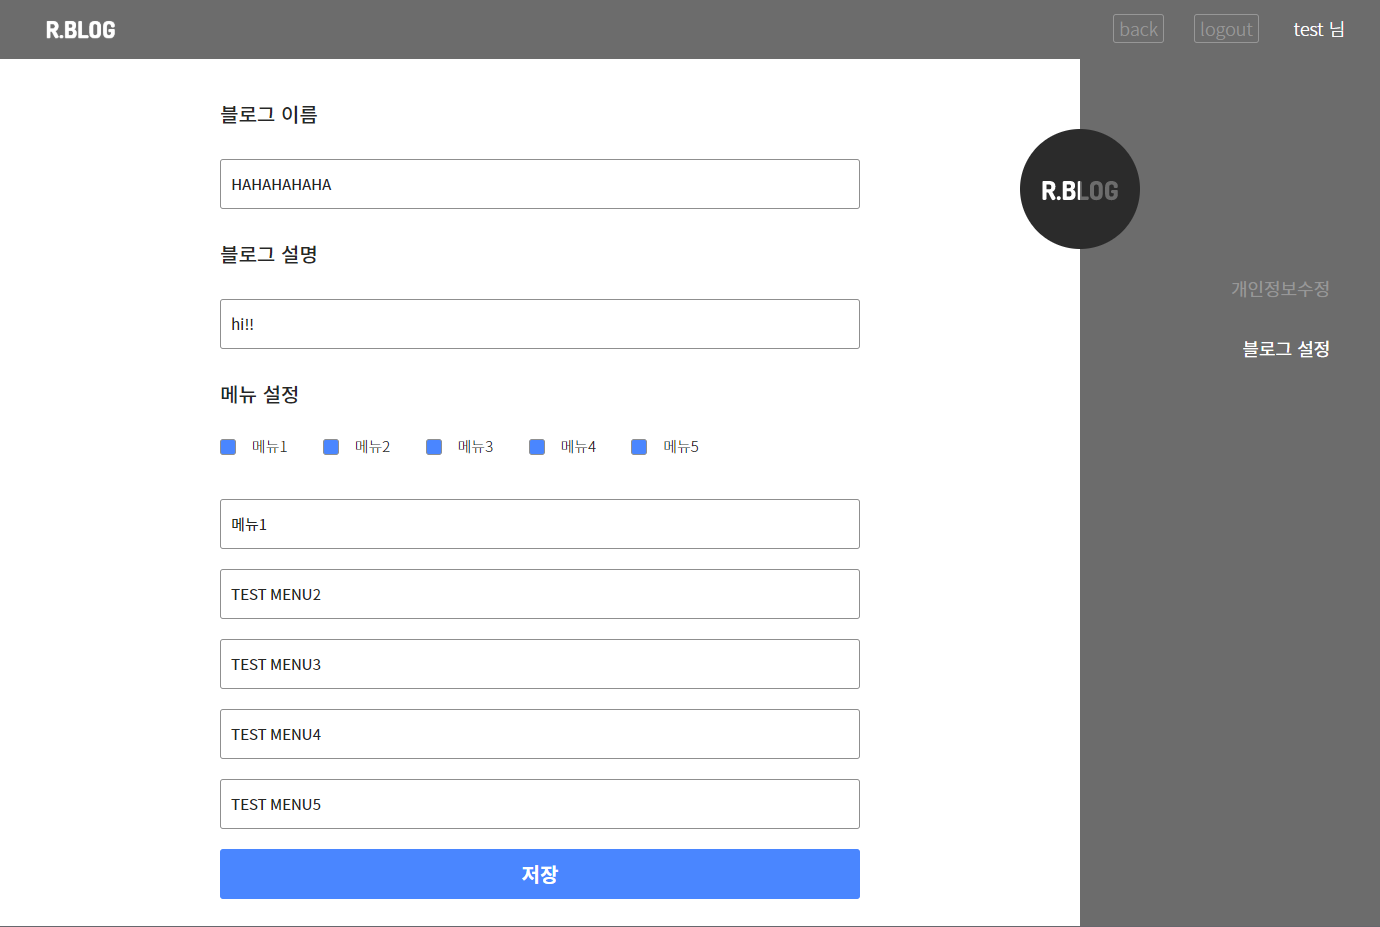Toggle the 메뉴1 checkbox

click(227, 446)
